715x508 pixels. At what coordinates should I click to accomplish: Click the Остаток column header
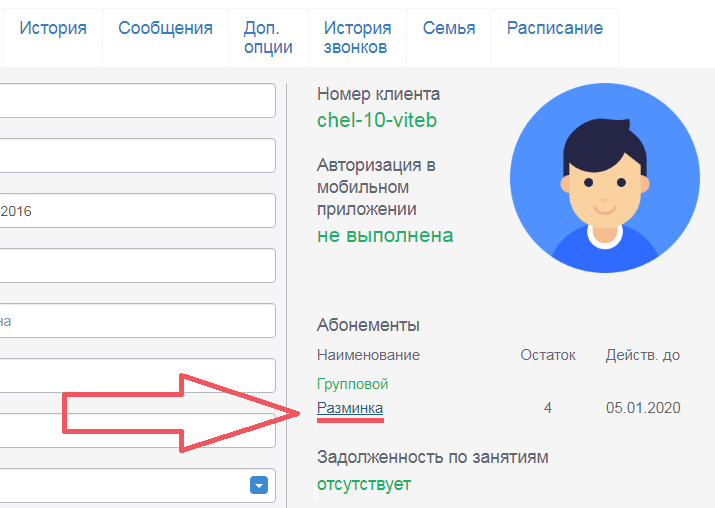pyautogui.click(x=548, y=355)
